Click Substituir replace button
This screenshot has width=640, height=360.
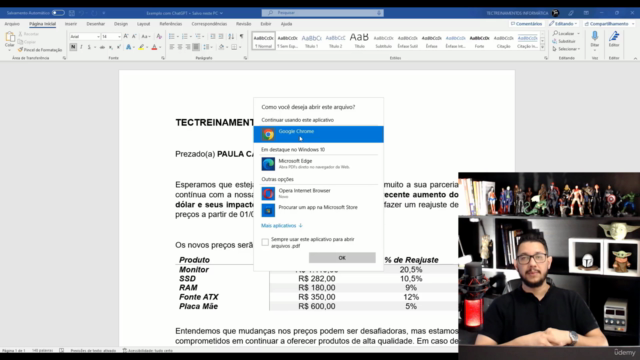[564, 41]
